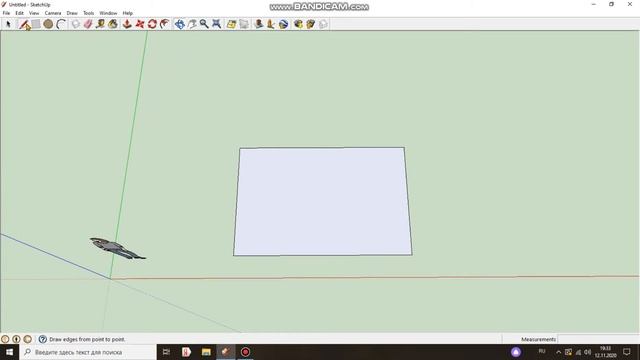Open File Explorer from the taskbar
The width and height of the screenshot is (640, 360).
click(206, 352)
